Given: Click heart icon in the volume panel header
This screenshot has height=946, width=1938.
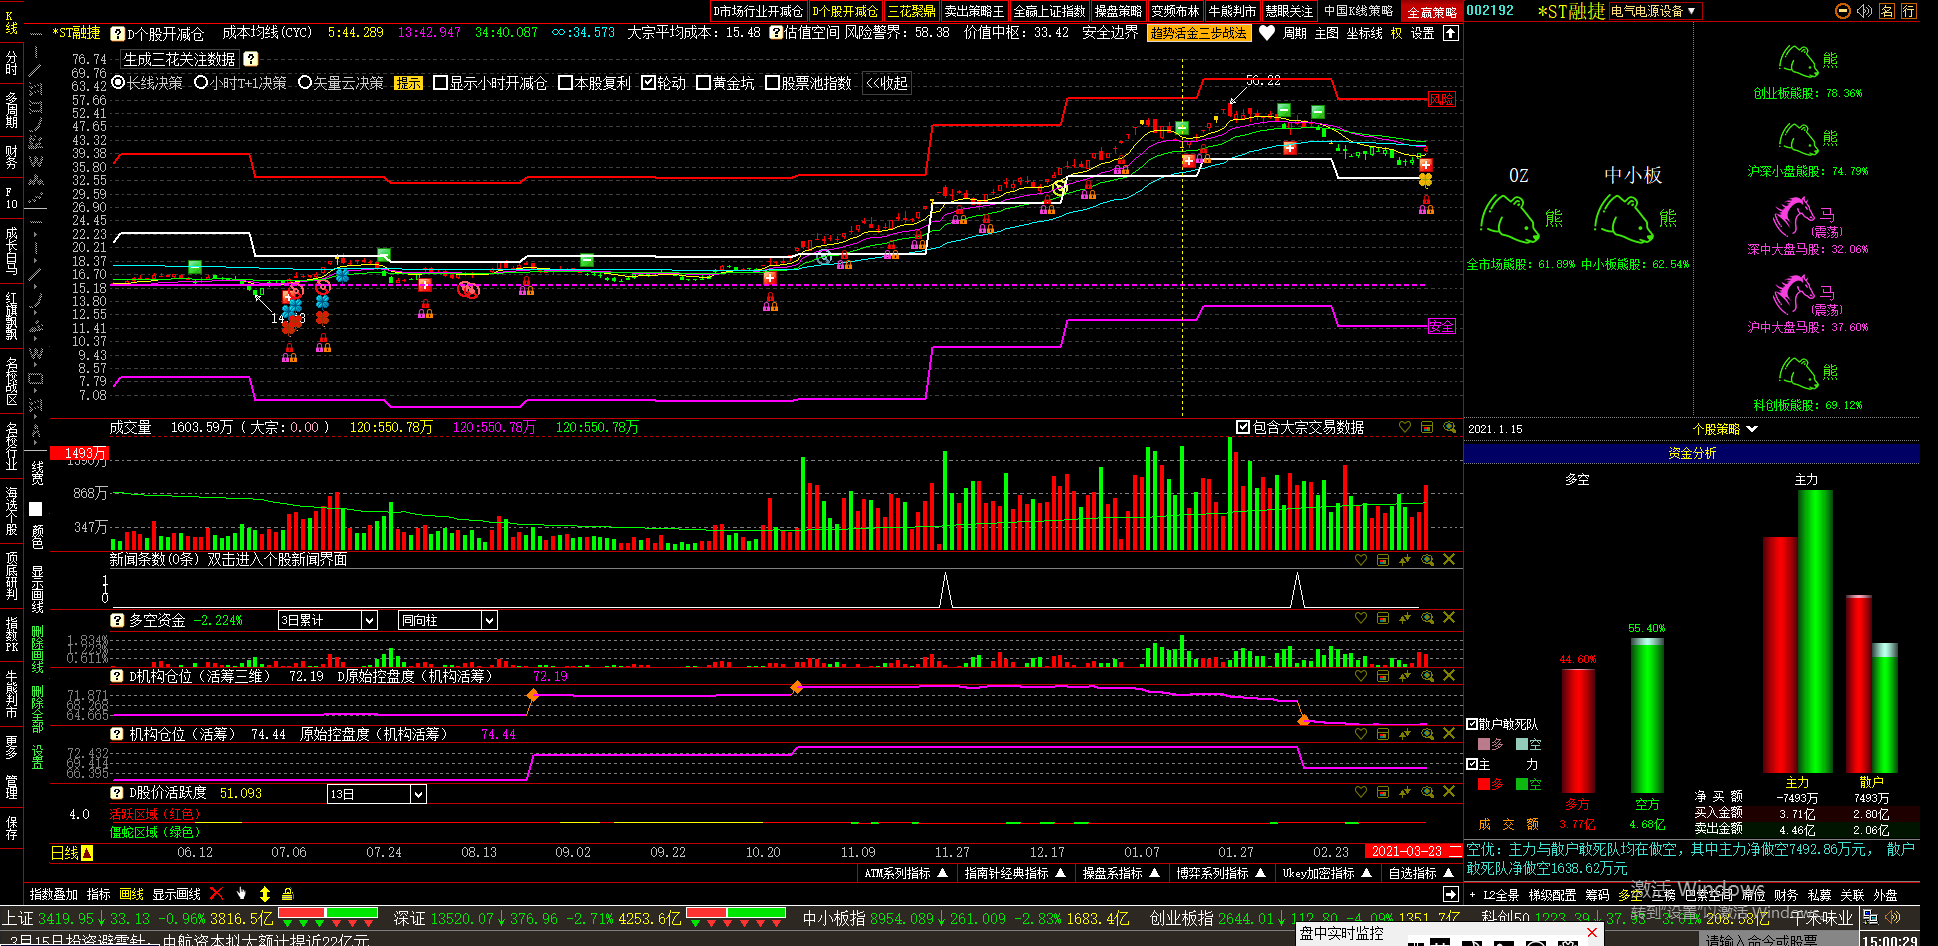Looking at the screenshot, I should tap(1405, 427).
